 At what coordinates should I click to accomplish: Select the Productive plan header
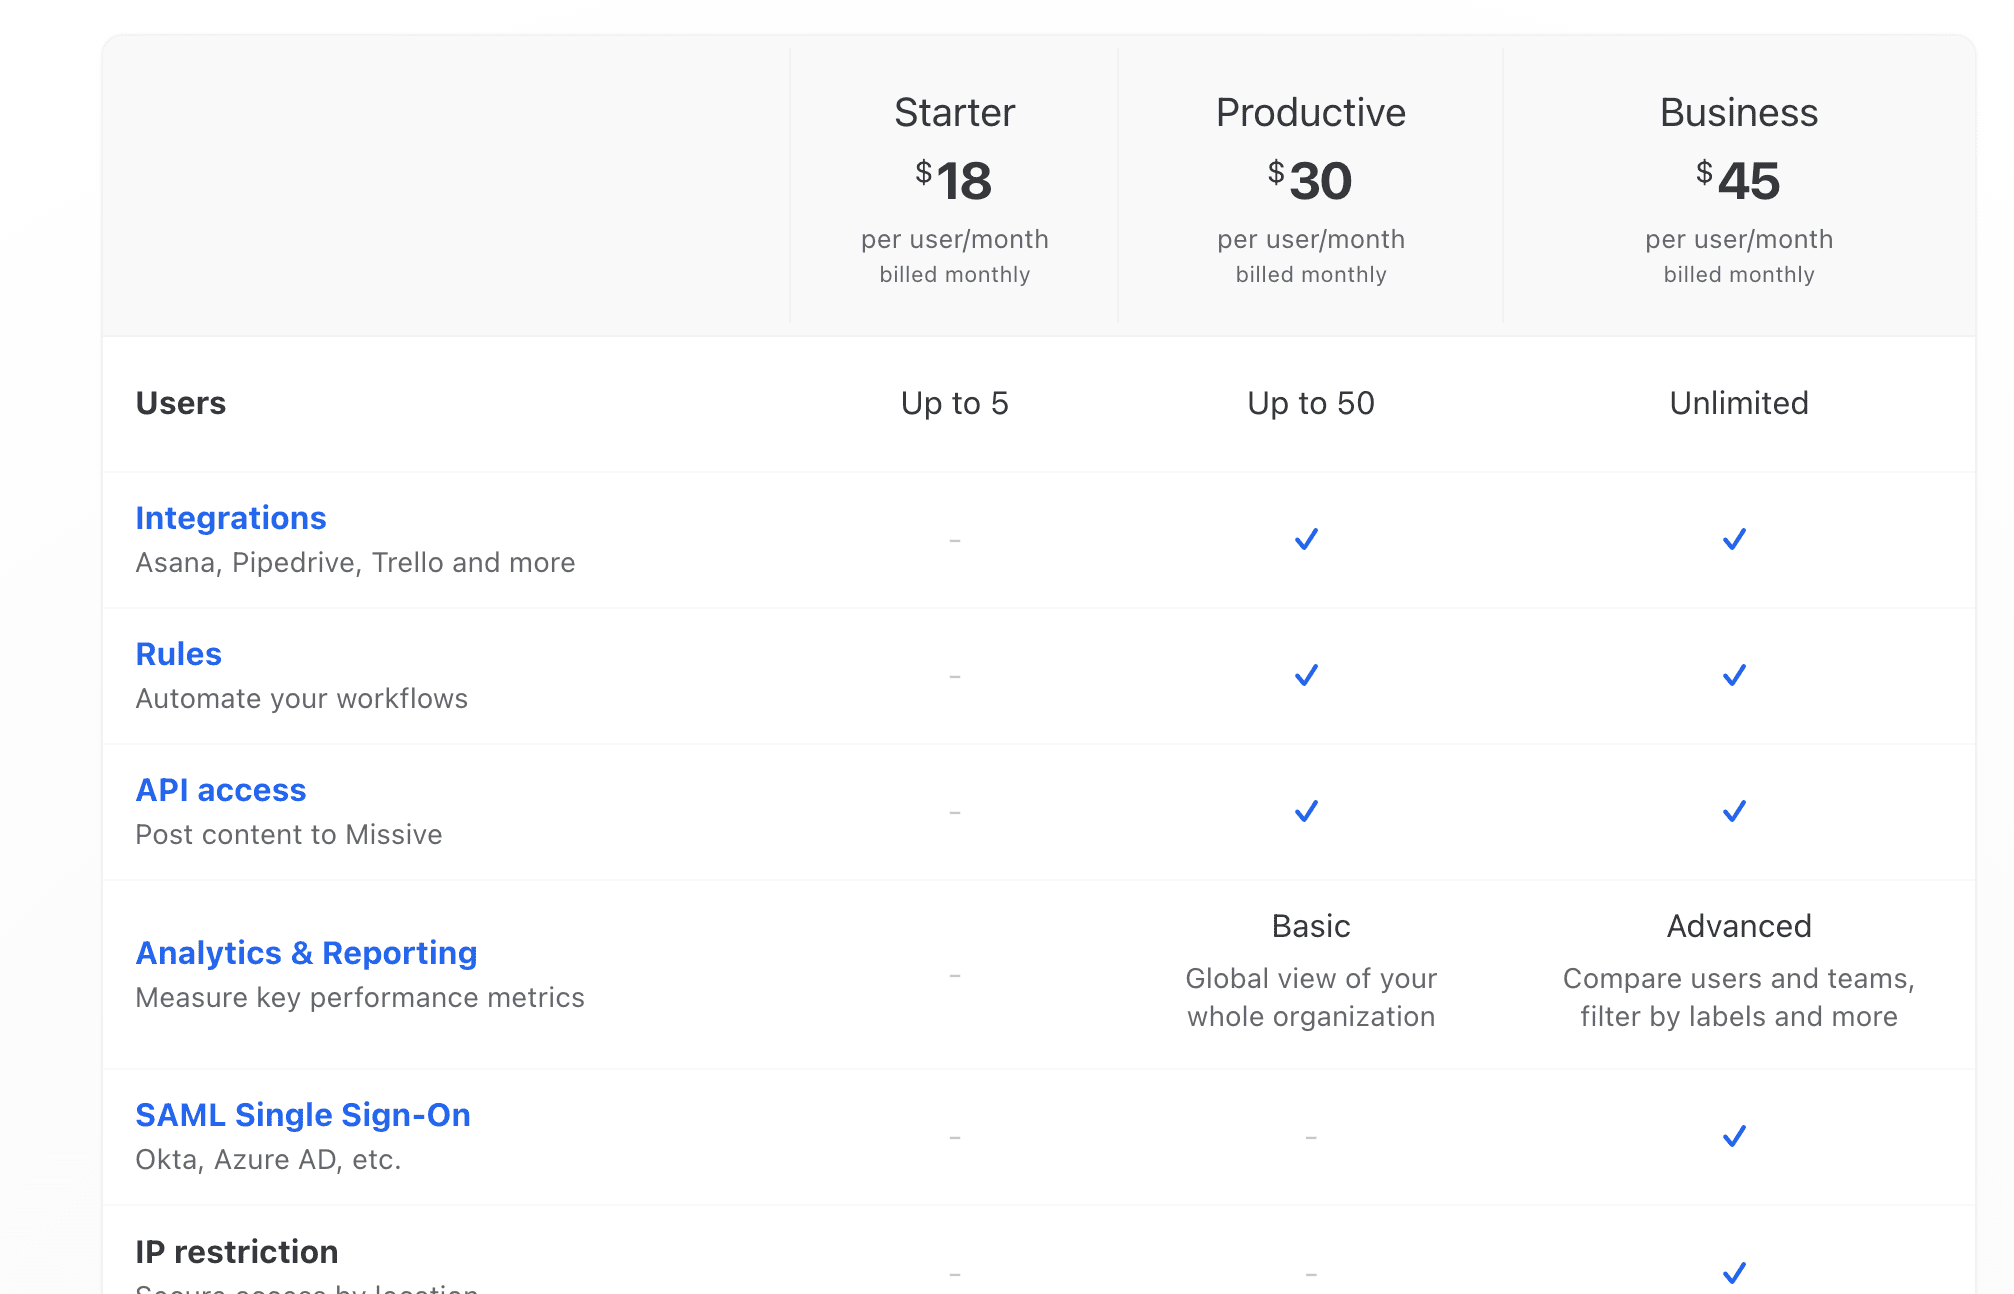(1309, 112)
